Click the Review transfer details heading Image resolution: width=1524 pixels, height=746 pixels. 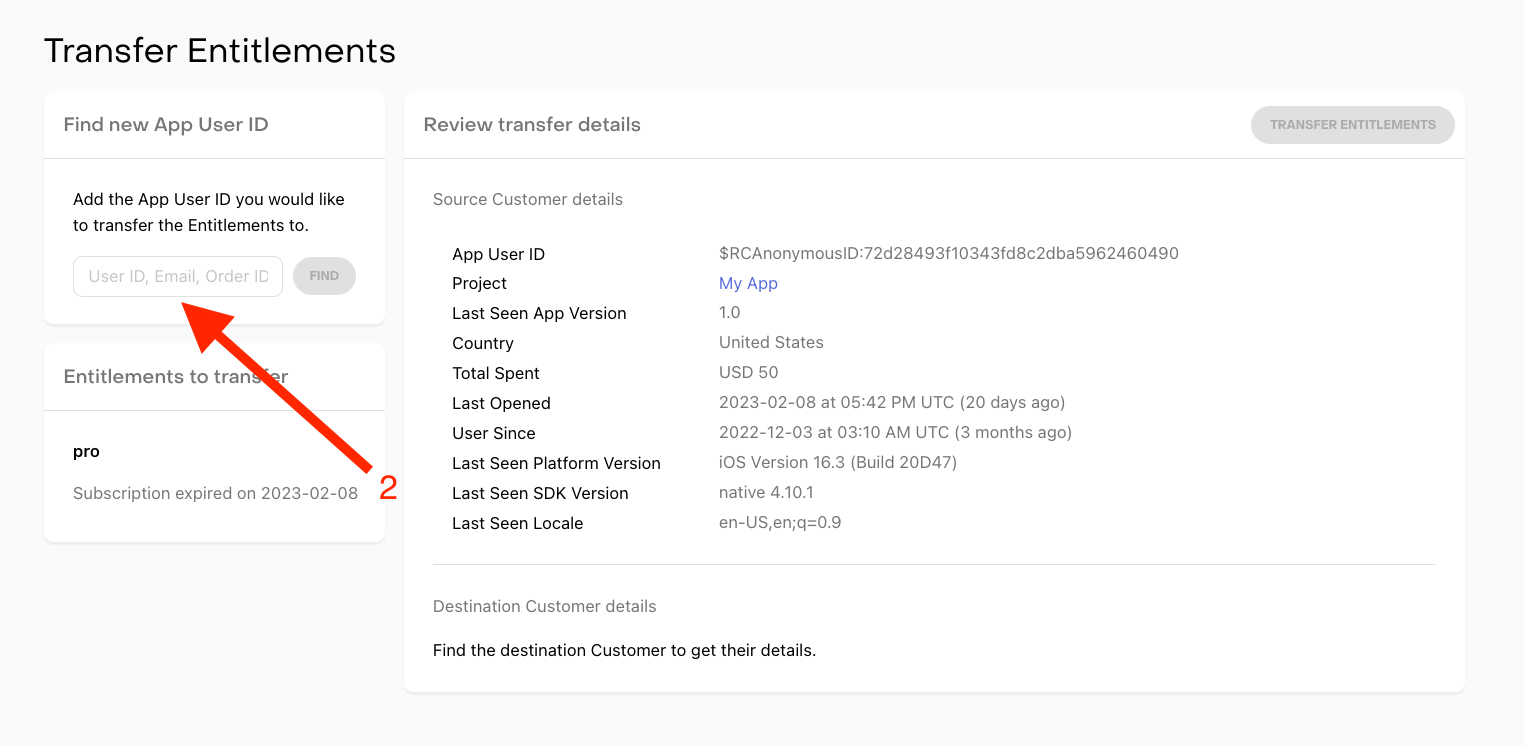(x=532, y=125)
